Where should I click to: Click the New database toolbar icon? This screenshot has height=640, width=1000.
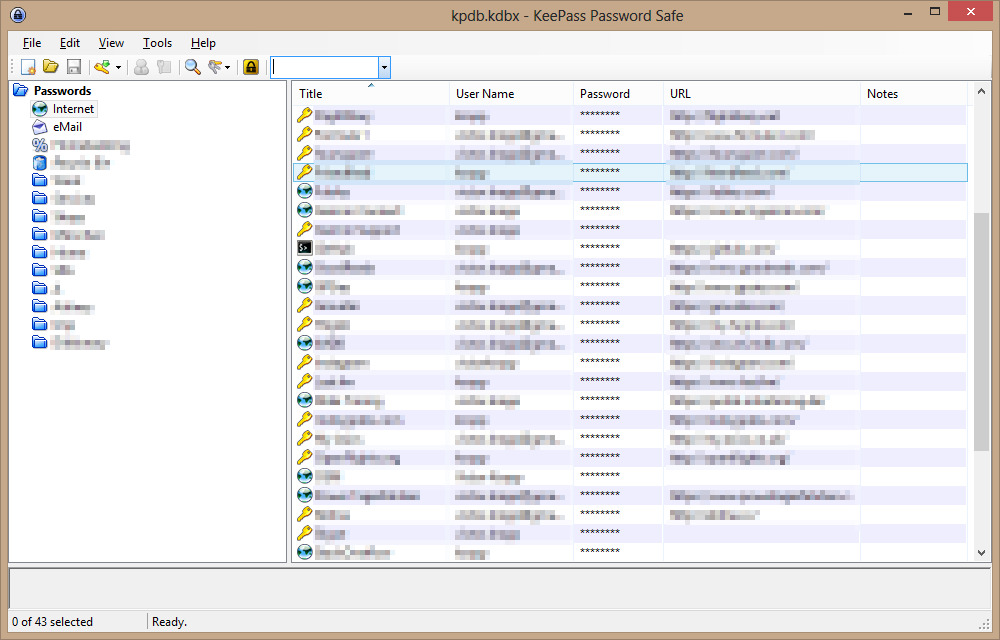coord(29,67)
